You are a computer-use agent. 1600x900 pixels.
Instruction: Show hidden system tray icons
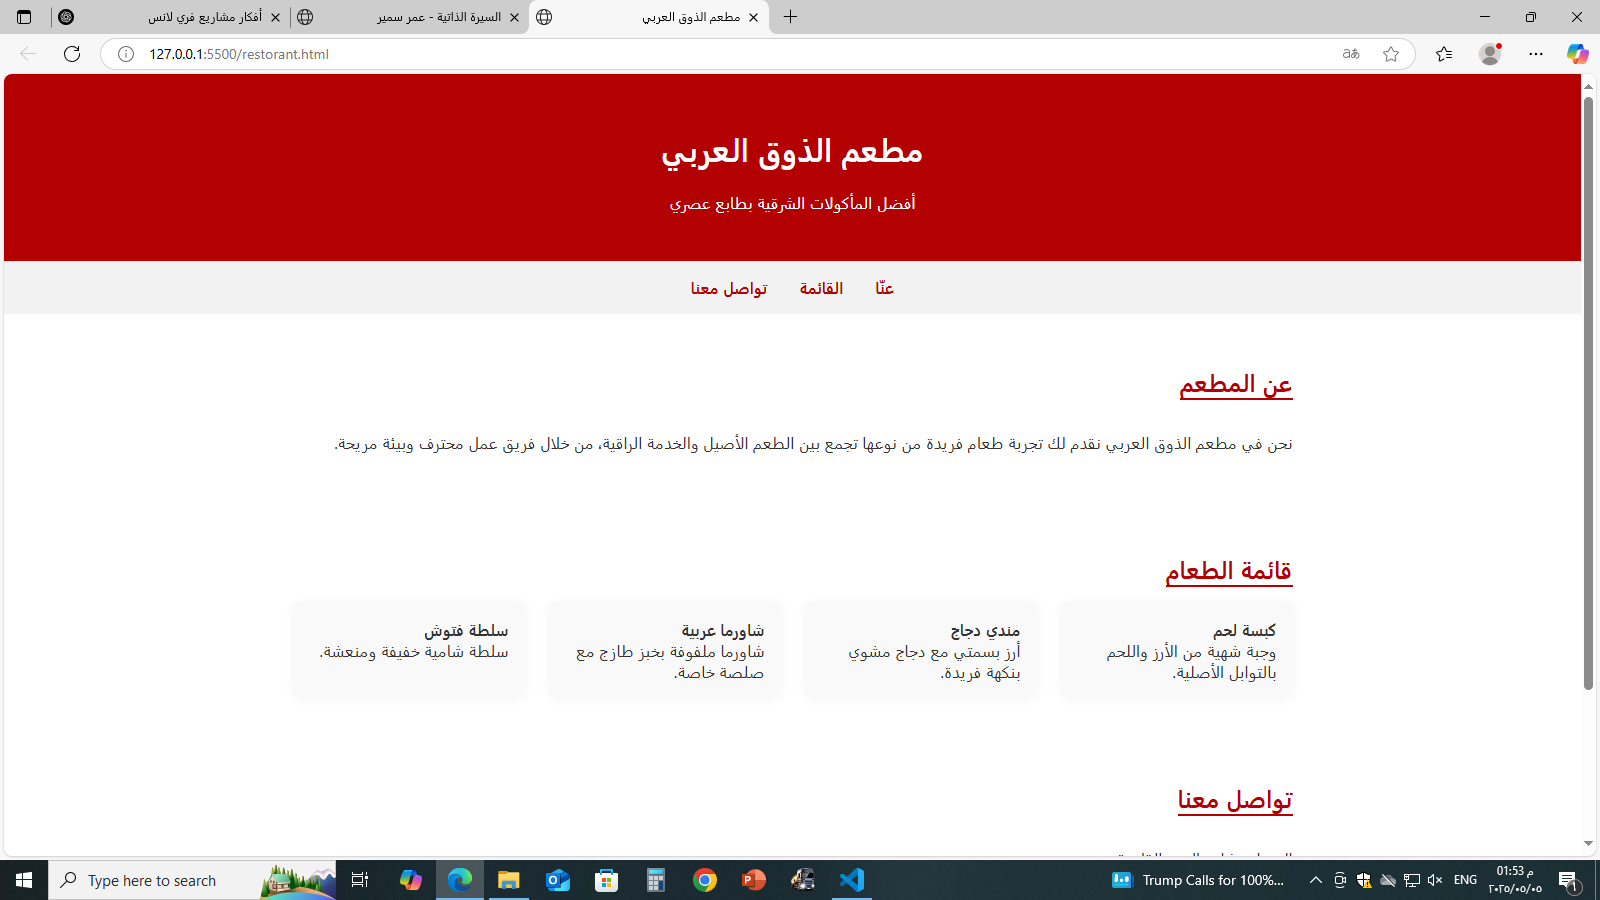1316,880
